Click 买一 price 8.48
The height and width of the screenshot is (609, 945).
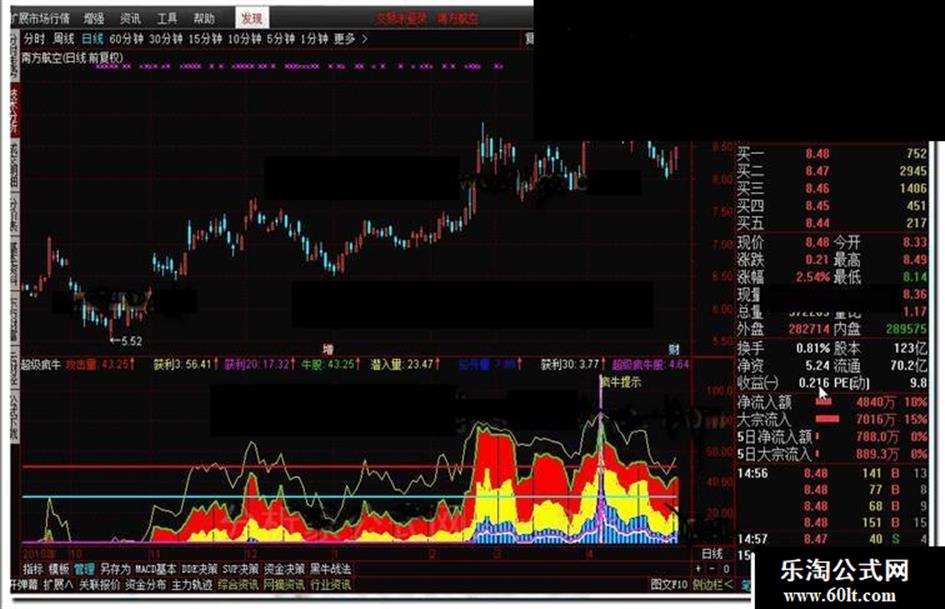[x=817, y=154]
